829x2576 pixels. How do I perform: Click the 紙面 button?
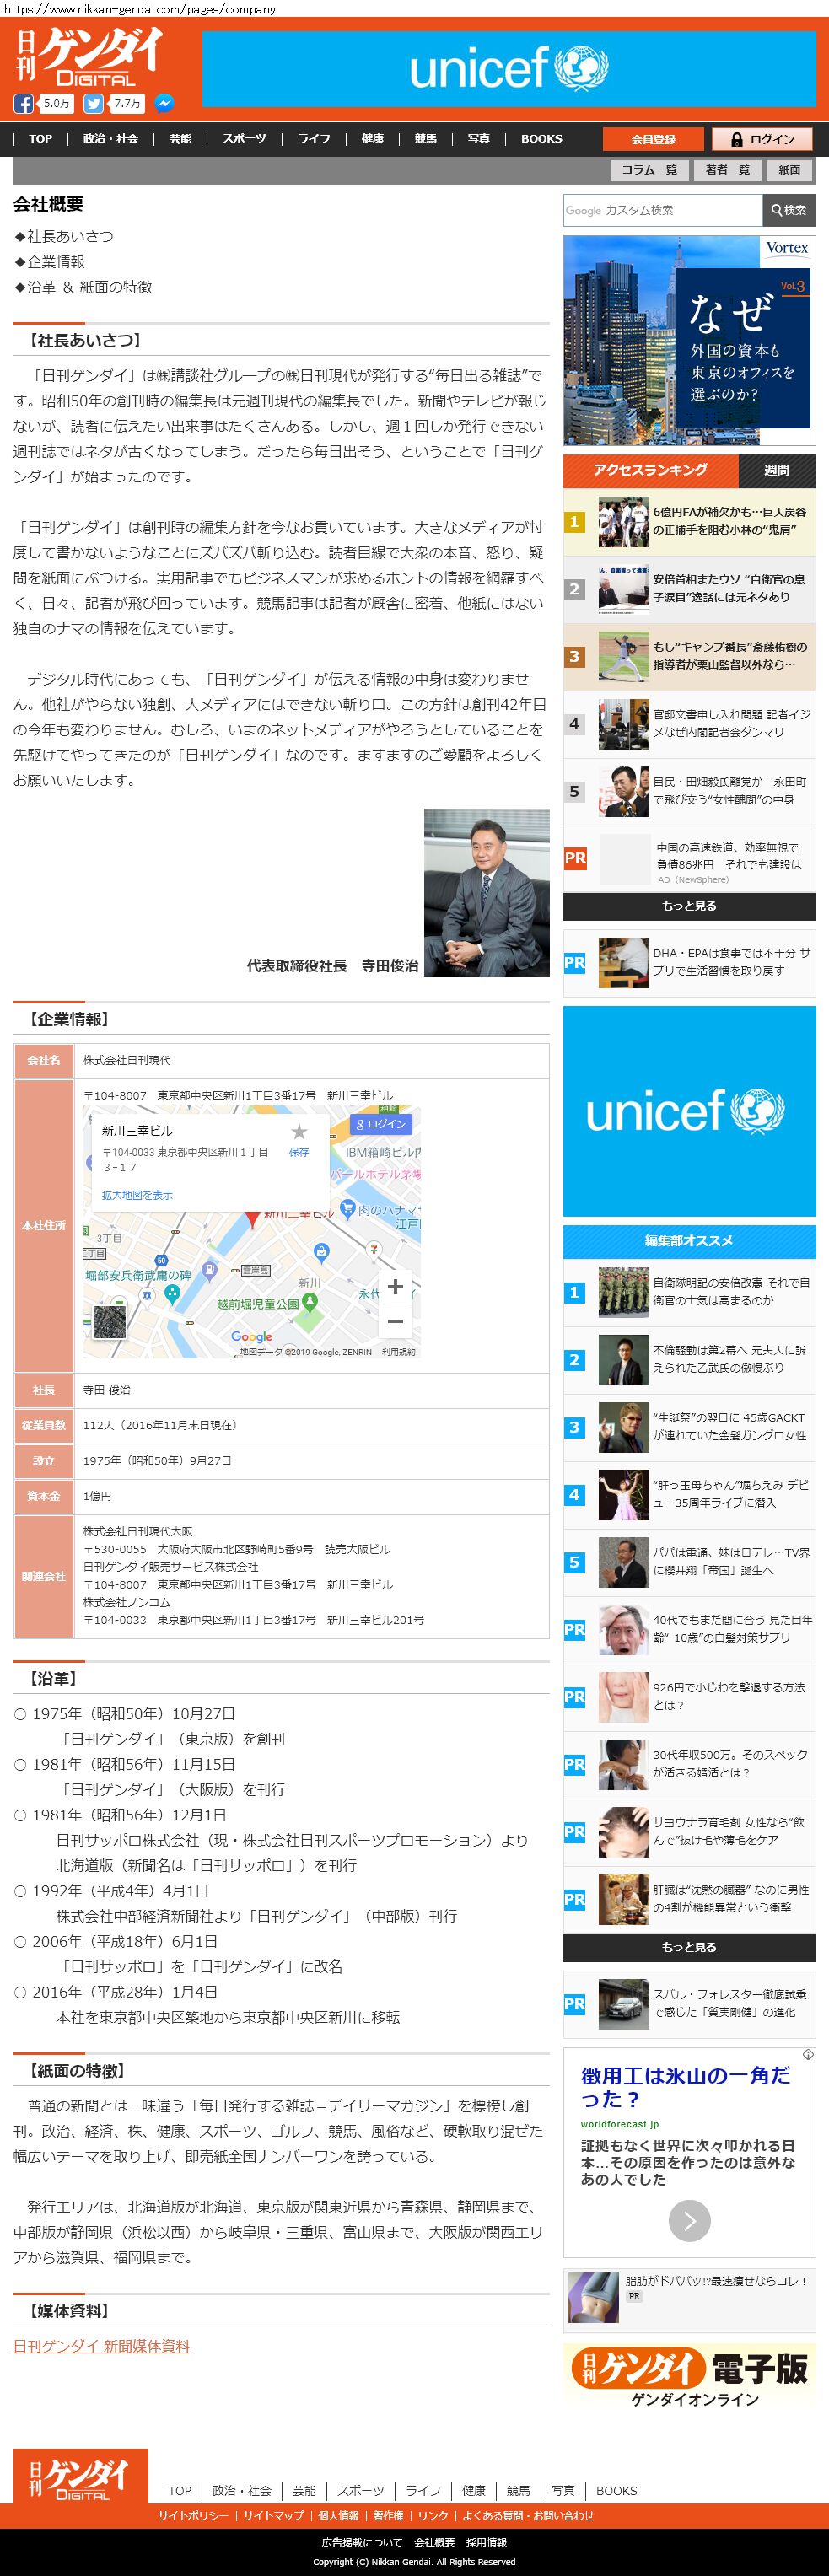click(790, 170)
